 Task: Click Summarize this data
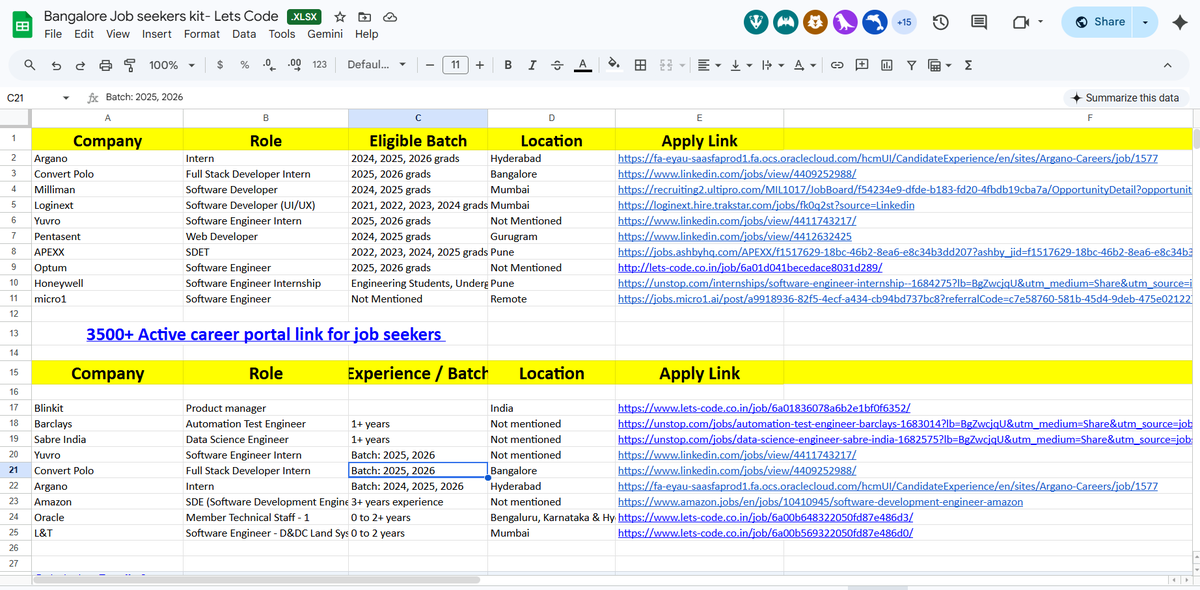tap(1125, 98)
